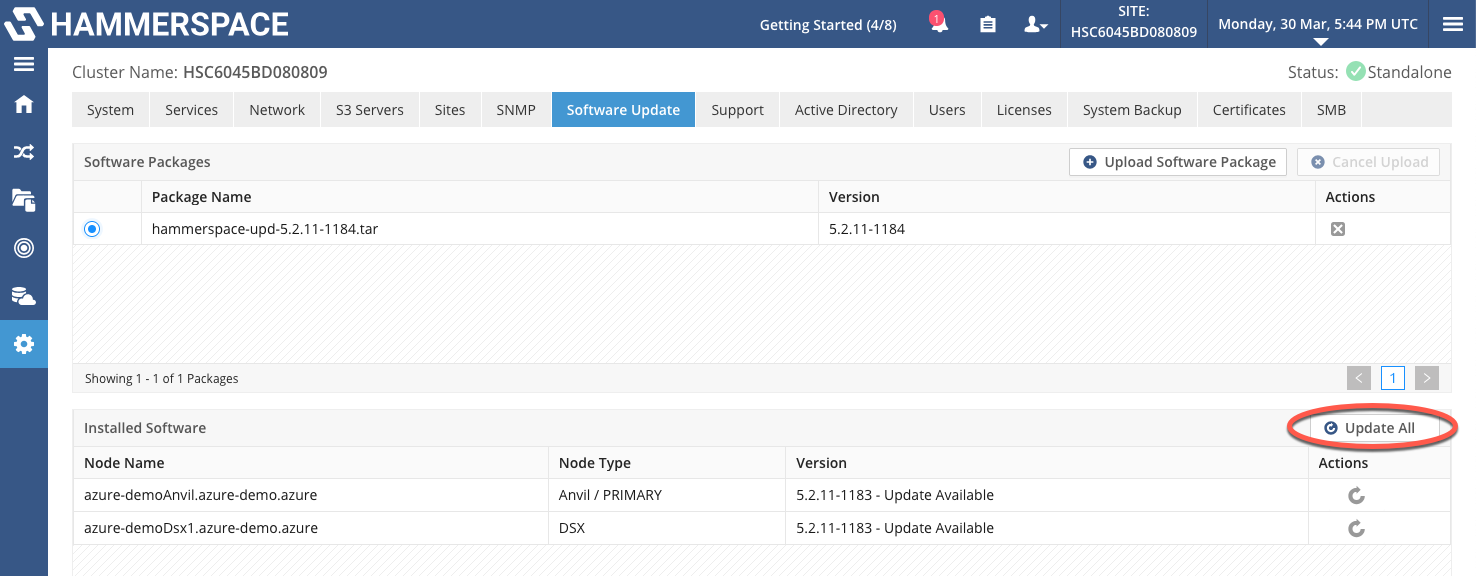1476x576 pixels.
Task: Update the azure-demoAnvil node via refresh icon
Action: click(1356, 495)
